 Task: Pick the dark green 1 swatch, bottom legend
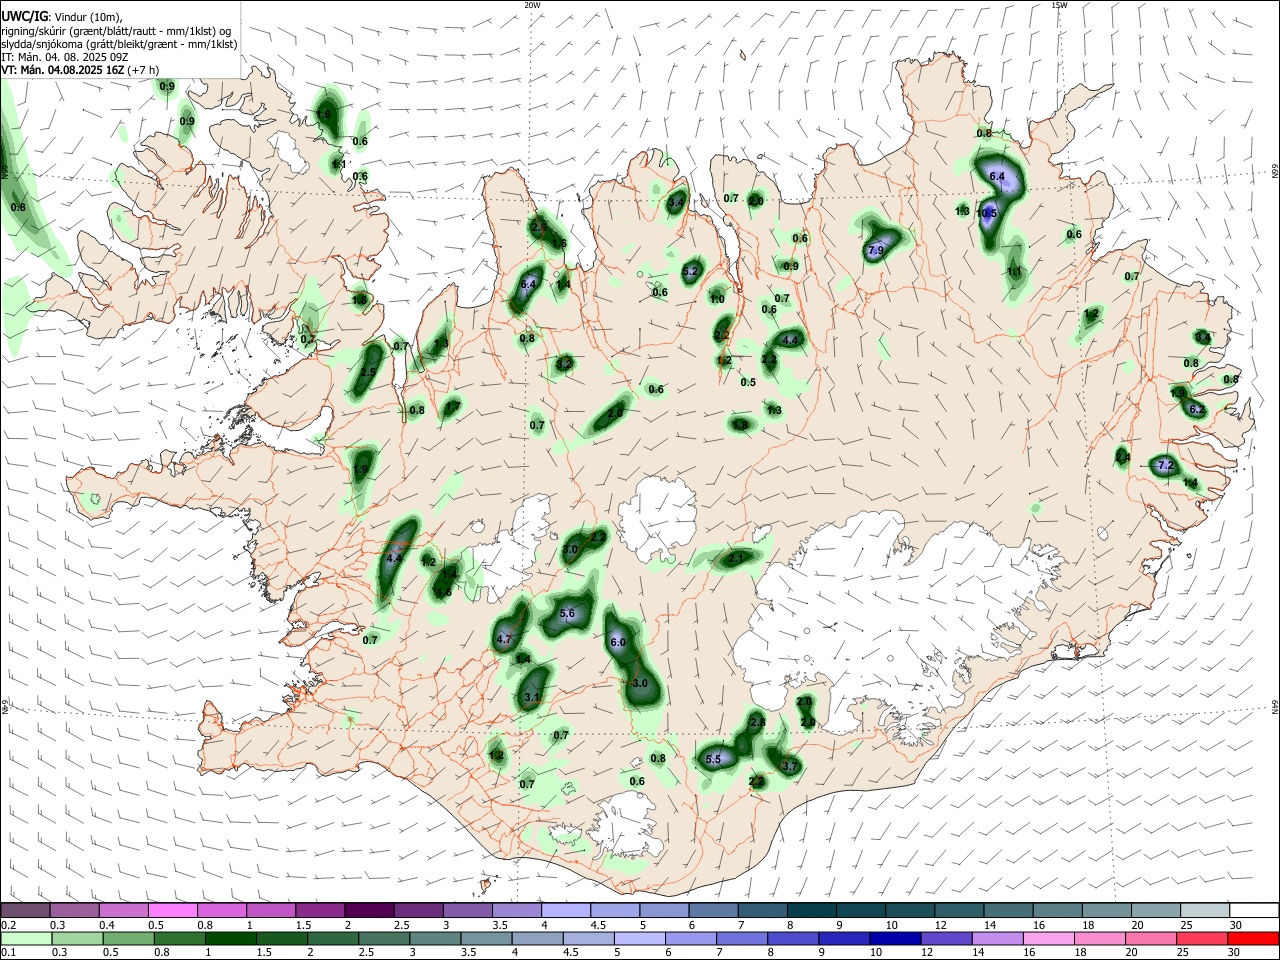pos(233,938)
